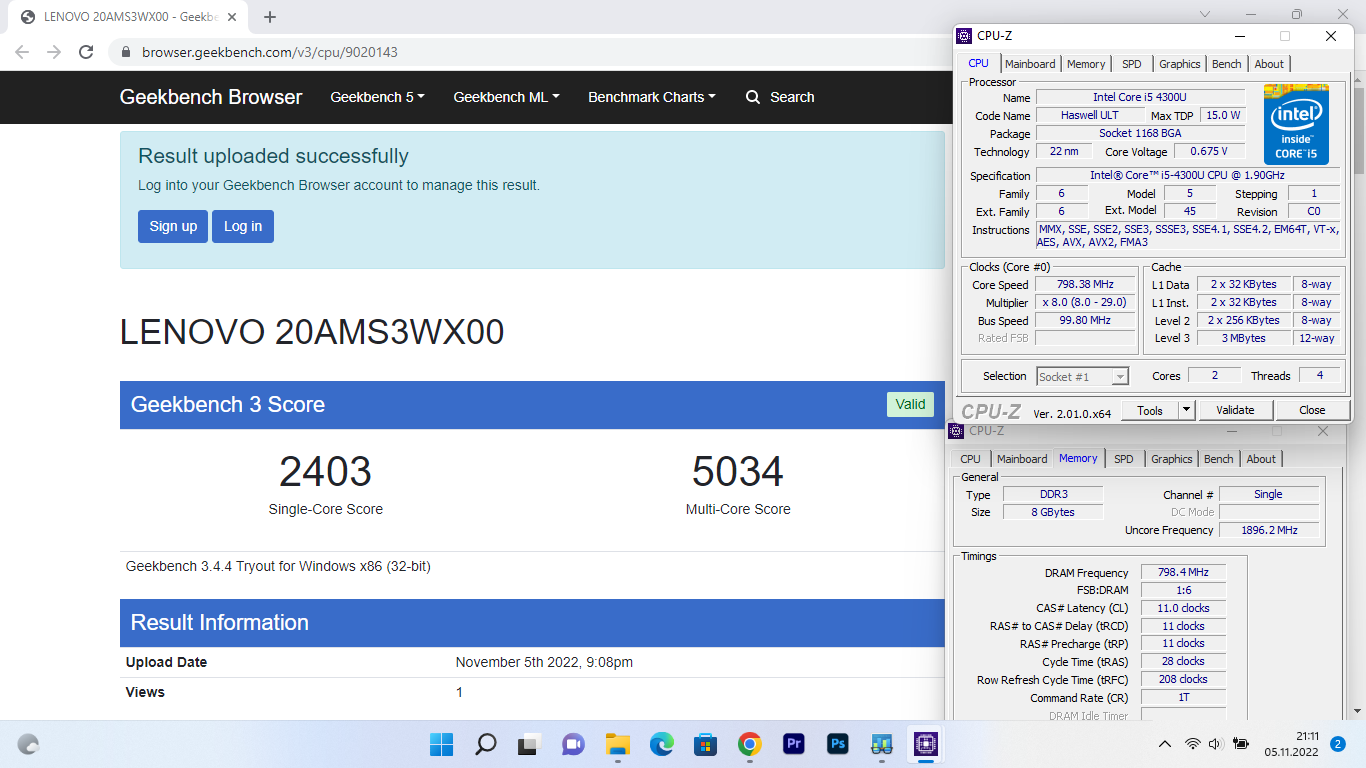The width and height of the screenshot is (1366, 768).
Task: Expand the Benchmark Charts dropdown menu
Action: [x=652, y=97]
